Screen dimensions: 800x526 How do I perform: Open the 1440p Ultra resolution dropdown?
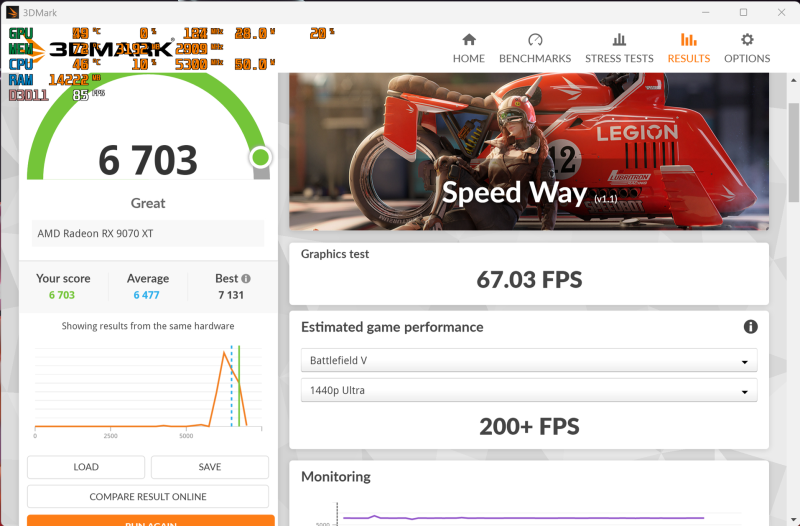click(x=529, y=390)
